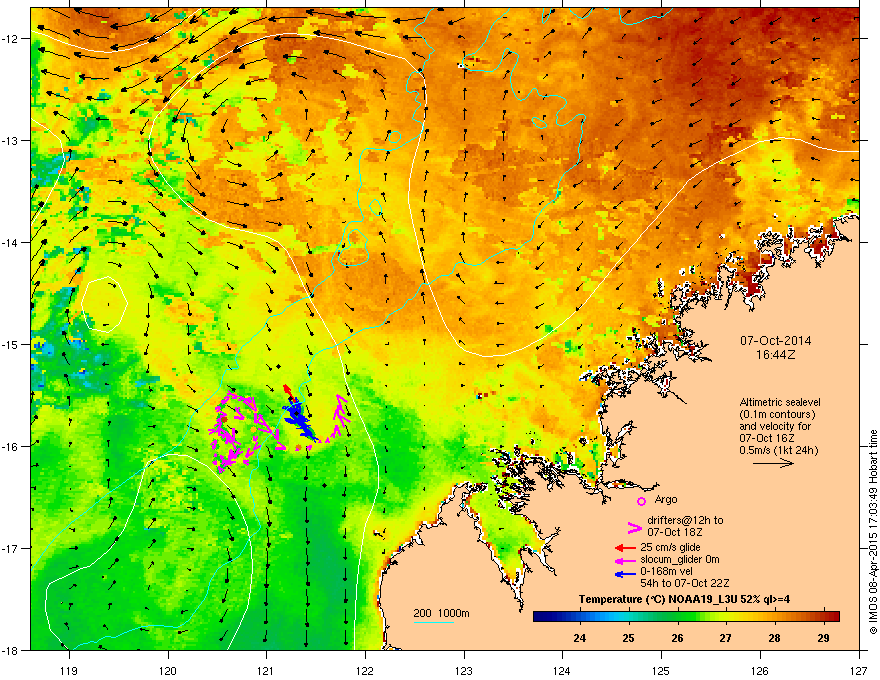This screenshot has width=880, height=680.
Task: Click longitude axis label 121
Action: [266, 670]
